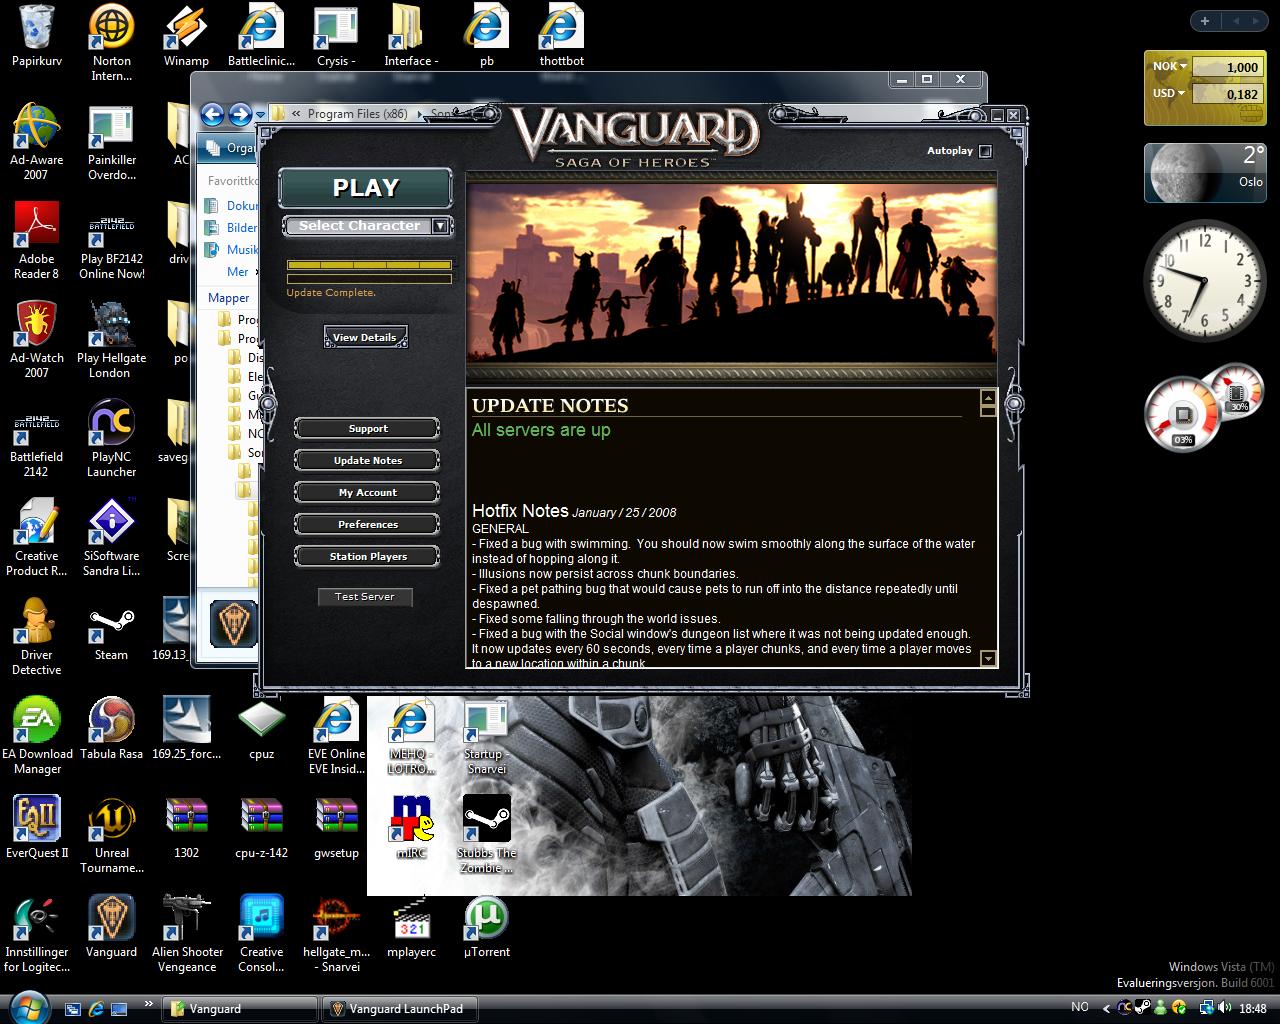Open Explorer recent pages dropdown arrow

(x=260, y=115)
